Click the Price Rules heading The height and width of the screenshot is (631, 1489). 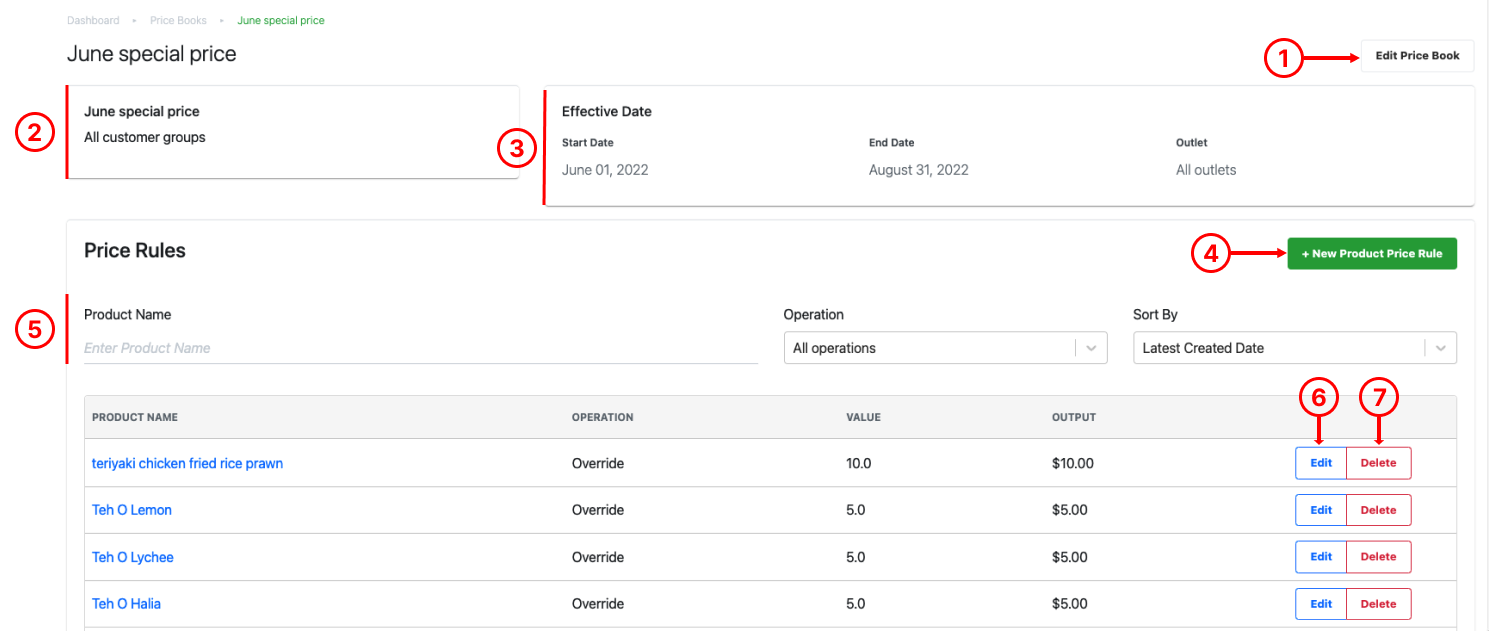[x=135, y=250]
